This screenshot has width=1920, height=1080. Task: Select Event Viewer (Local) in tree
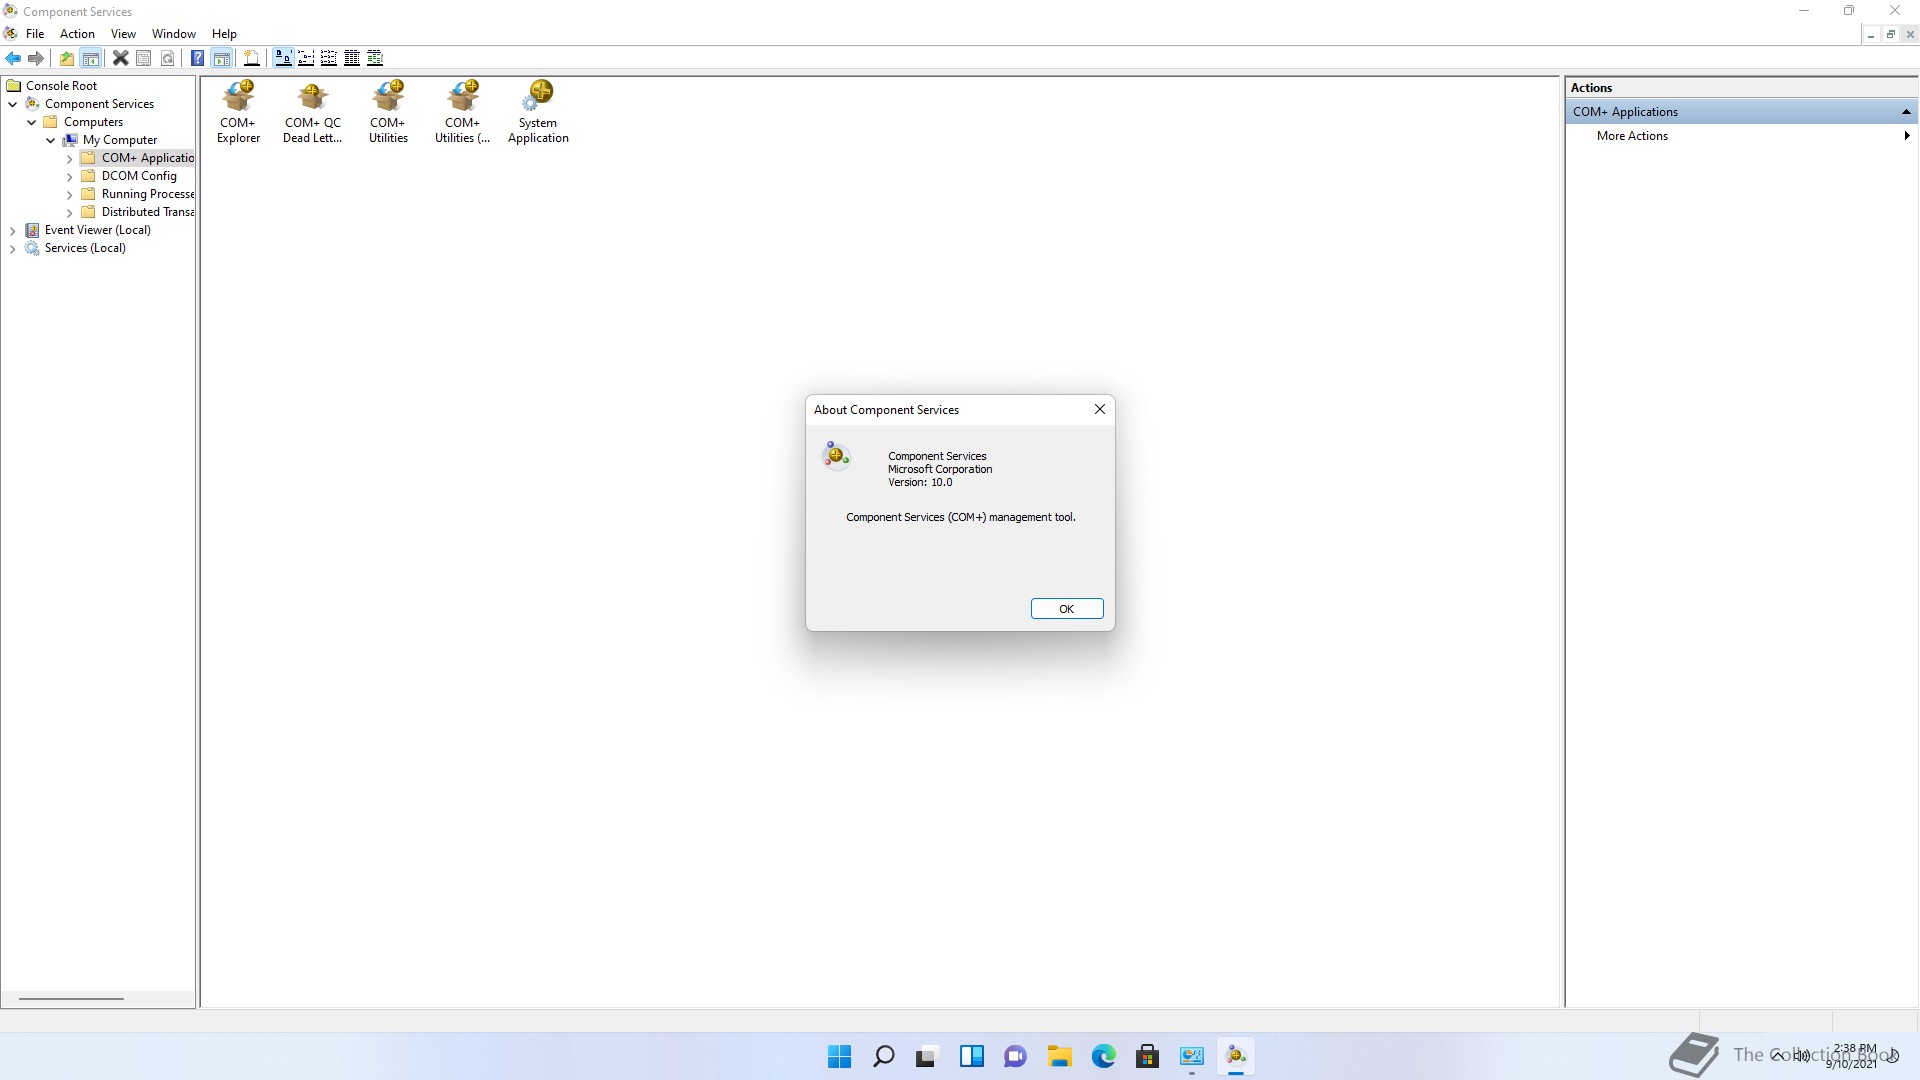click(x=97, y=230)
